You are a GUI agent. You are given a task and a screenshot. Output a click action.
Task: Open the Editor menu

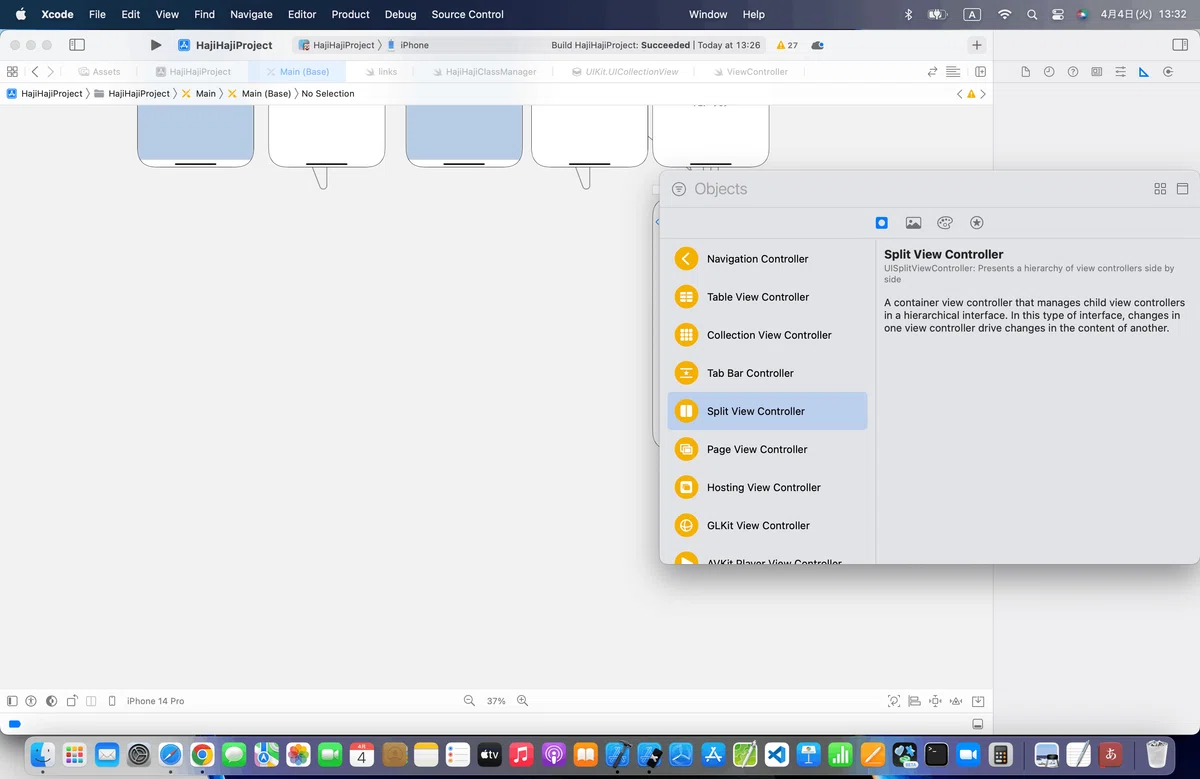(x=302, y=14)
